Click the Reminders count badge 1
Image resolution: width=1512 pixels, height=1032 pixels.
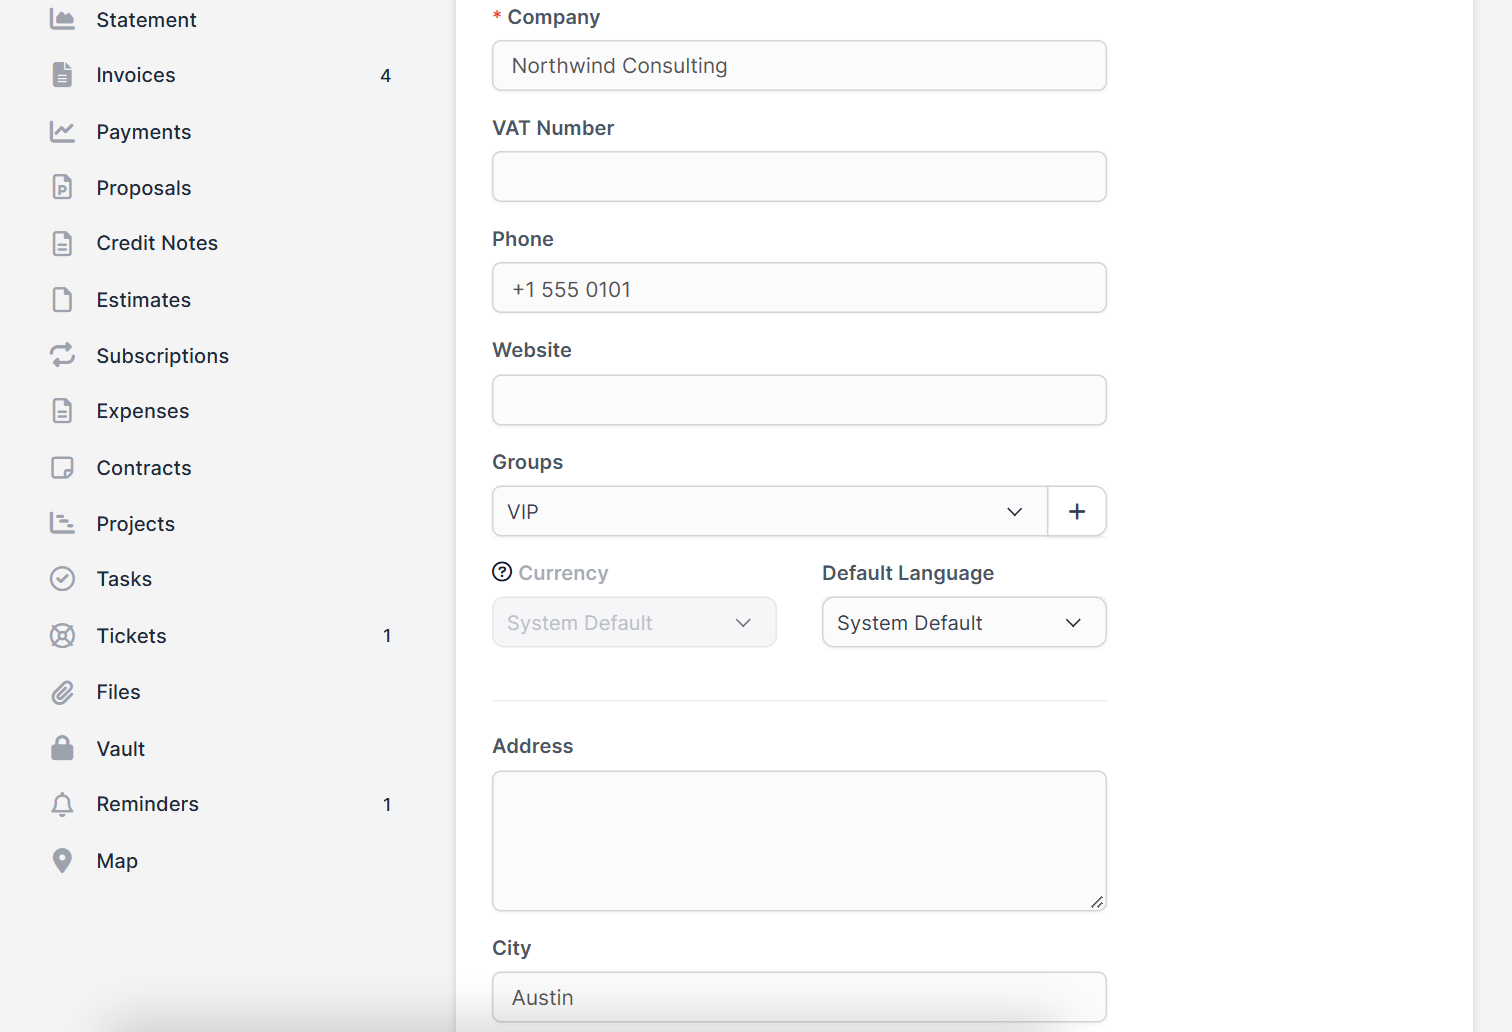[x=387, y=805]
